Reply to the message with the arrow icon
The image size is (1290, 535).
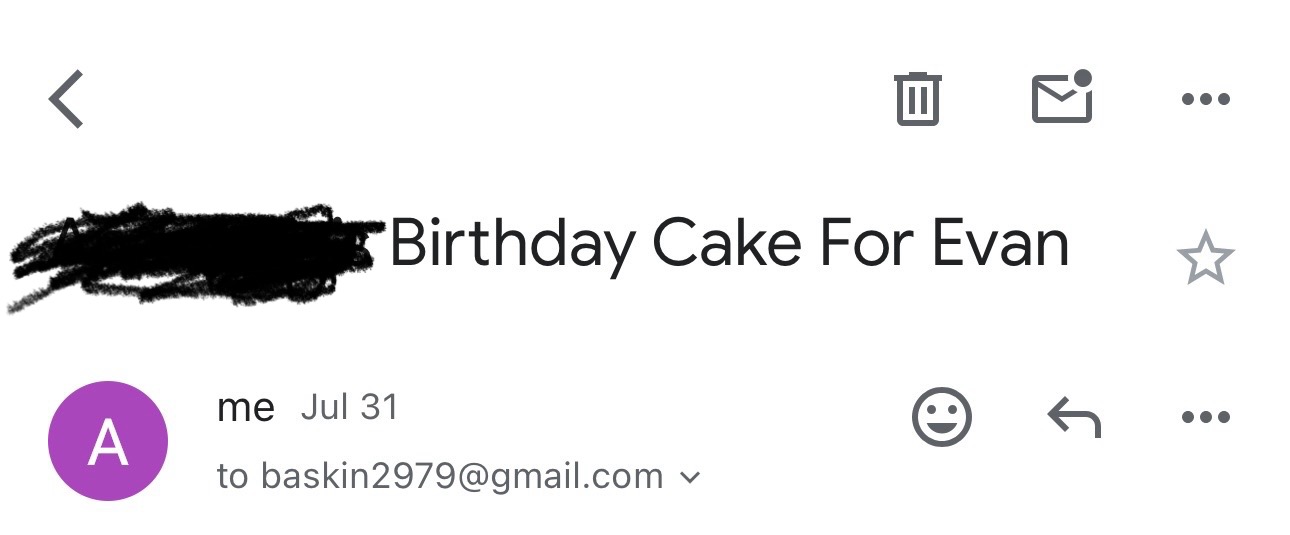[x=1074, y=416]
